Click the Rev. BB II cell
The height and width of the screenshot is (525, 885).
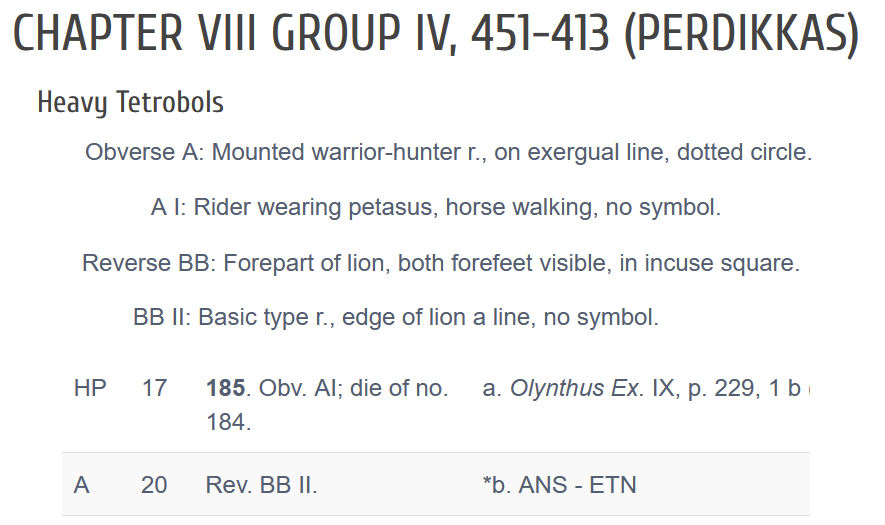click(261, 485)
